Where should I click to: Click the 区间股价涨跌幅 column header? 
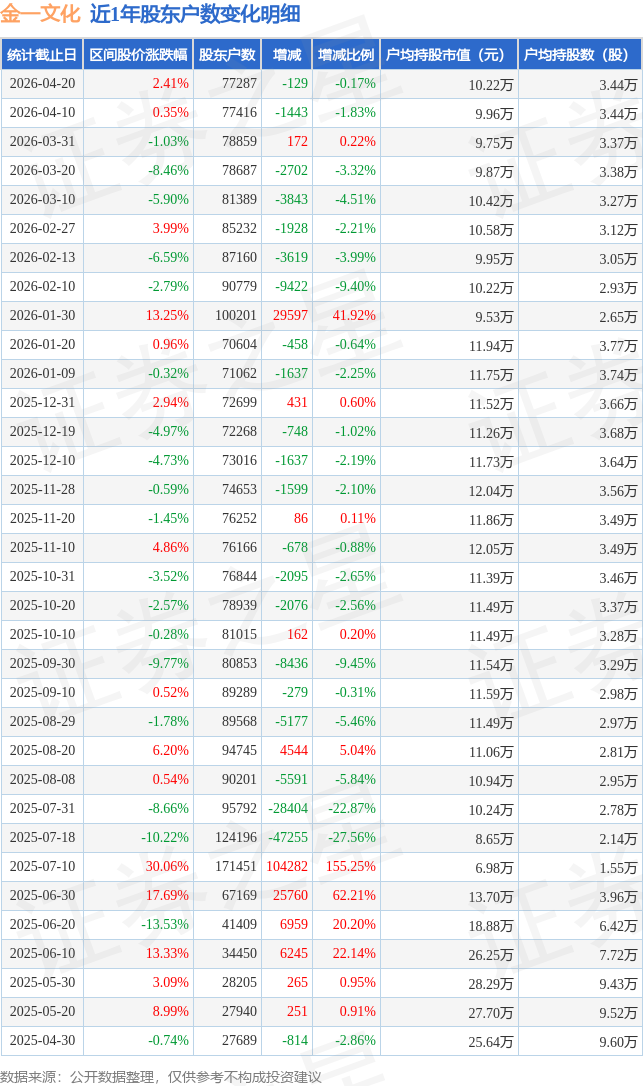point(138,55)
